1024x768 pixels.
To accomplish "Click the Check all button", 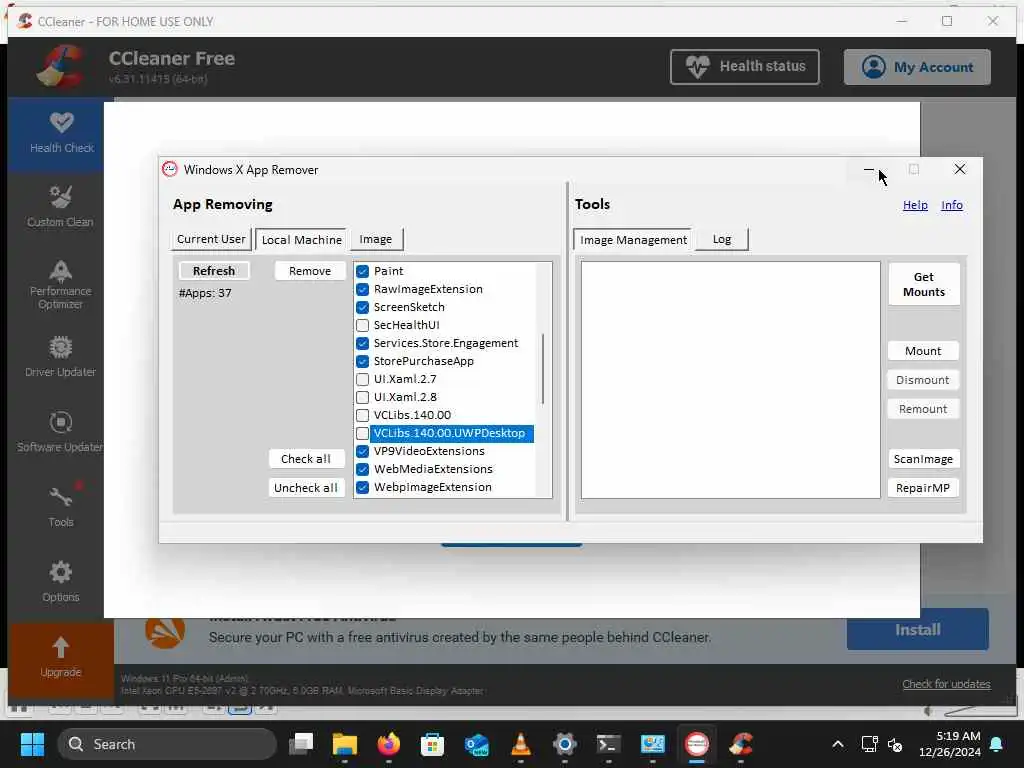I will pos(306,458).
